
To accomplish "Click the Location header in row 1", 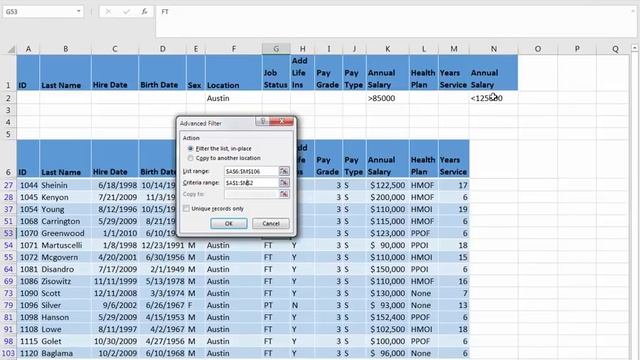I will coord(233,73).
